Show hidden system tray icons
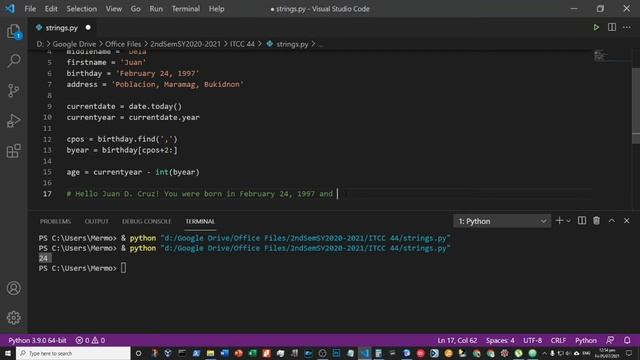 click(544, 353)
